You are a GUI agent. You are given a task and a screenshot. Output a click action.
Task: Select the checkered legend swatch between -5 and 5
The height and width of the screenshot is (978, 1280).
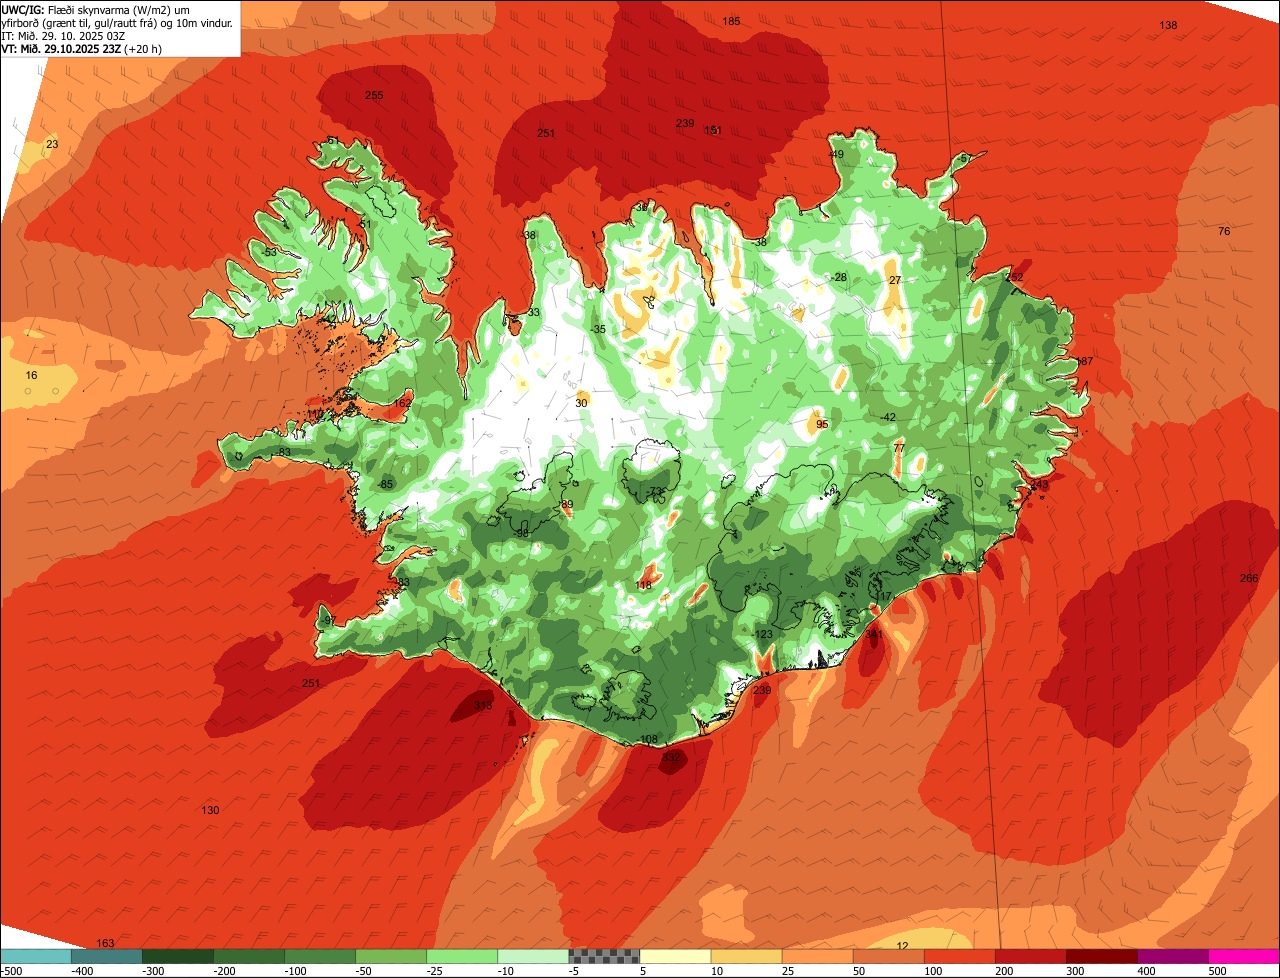pos(604,956)
